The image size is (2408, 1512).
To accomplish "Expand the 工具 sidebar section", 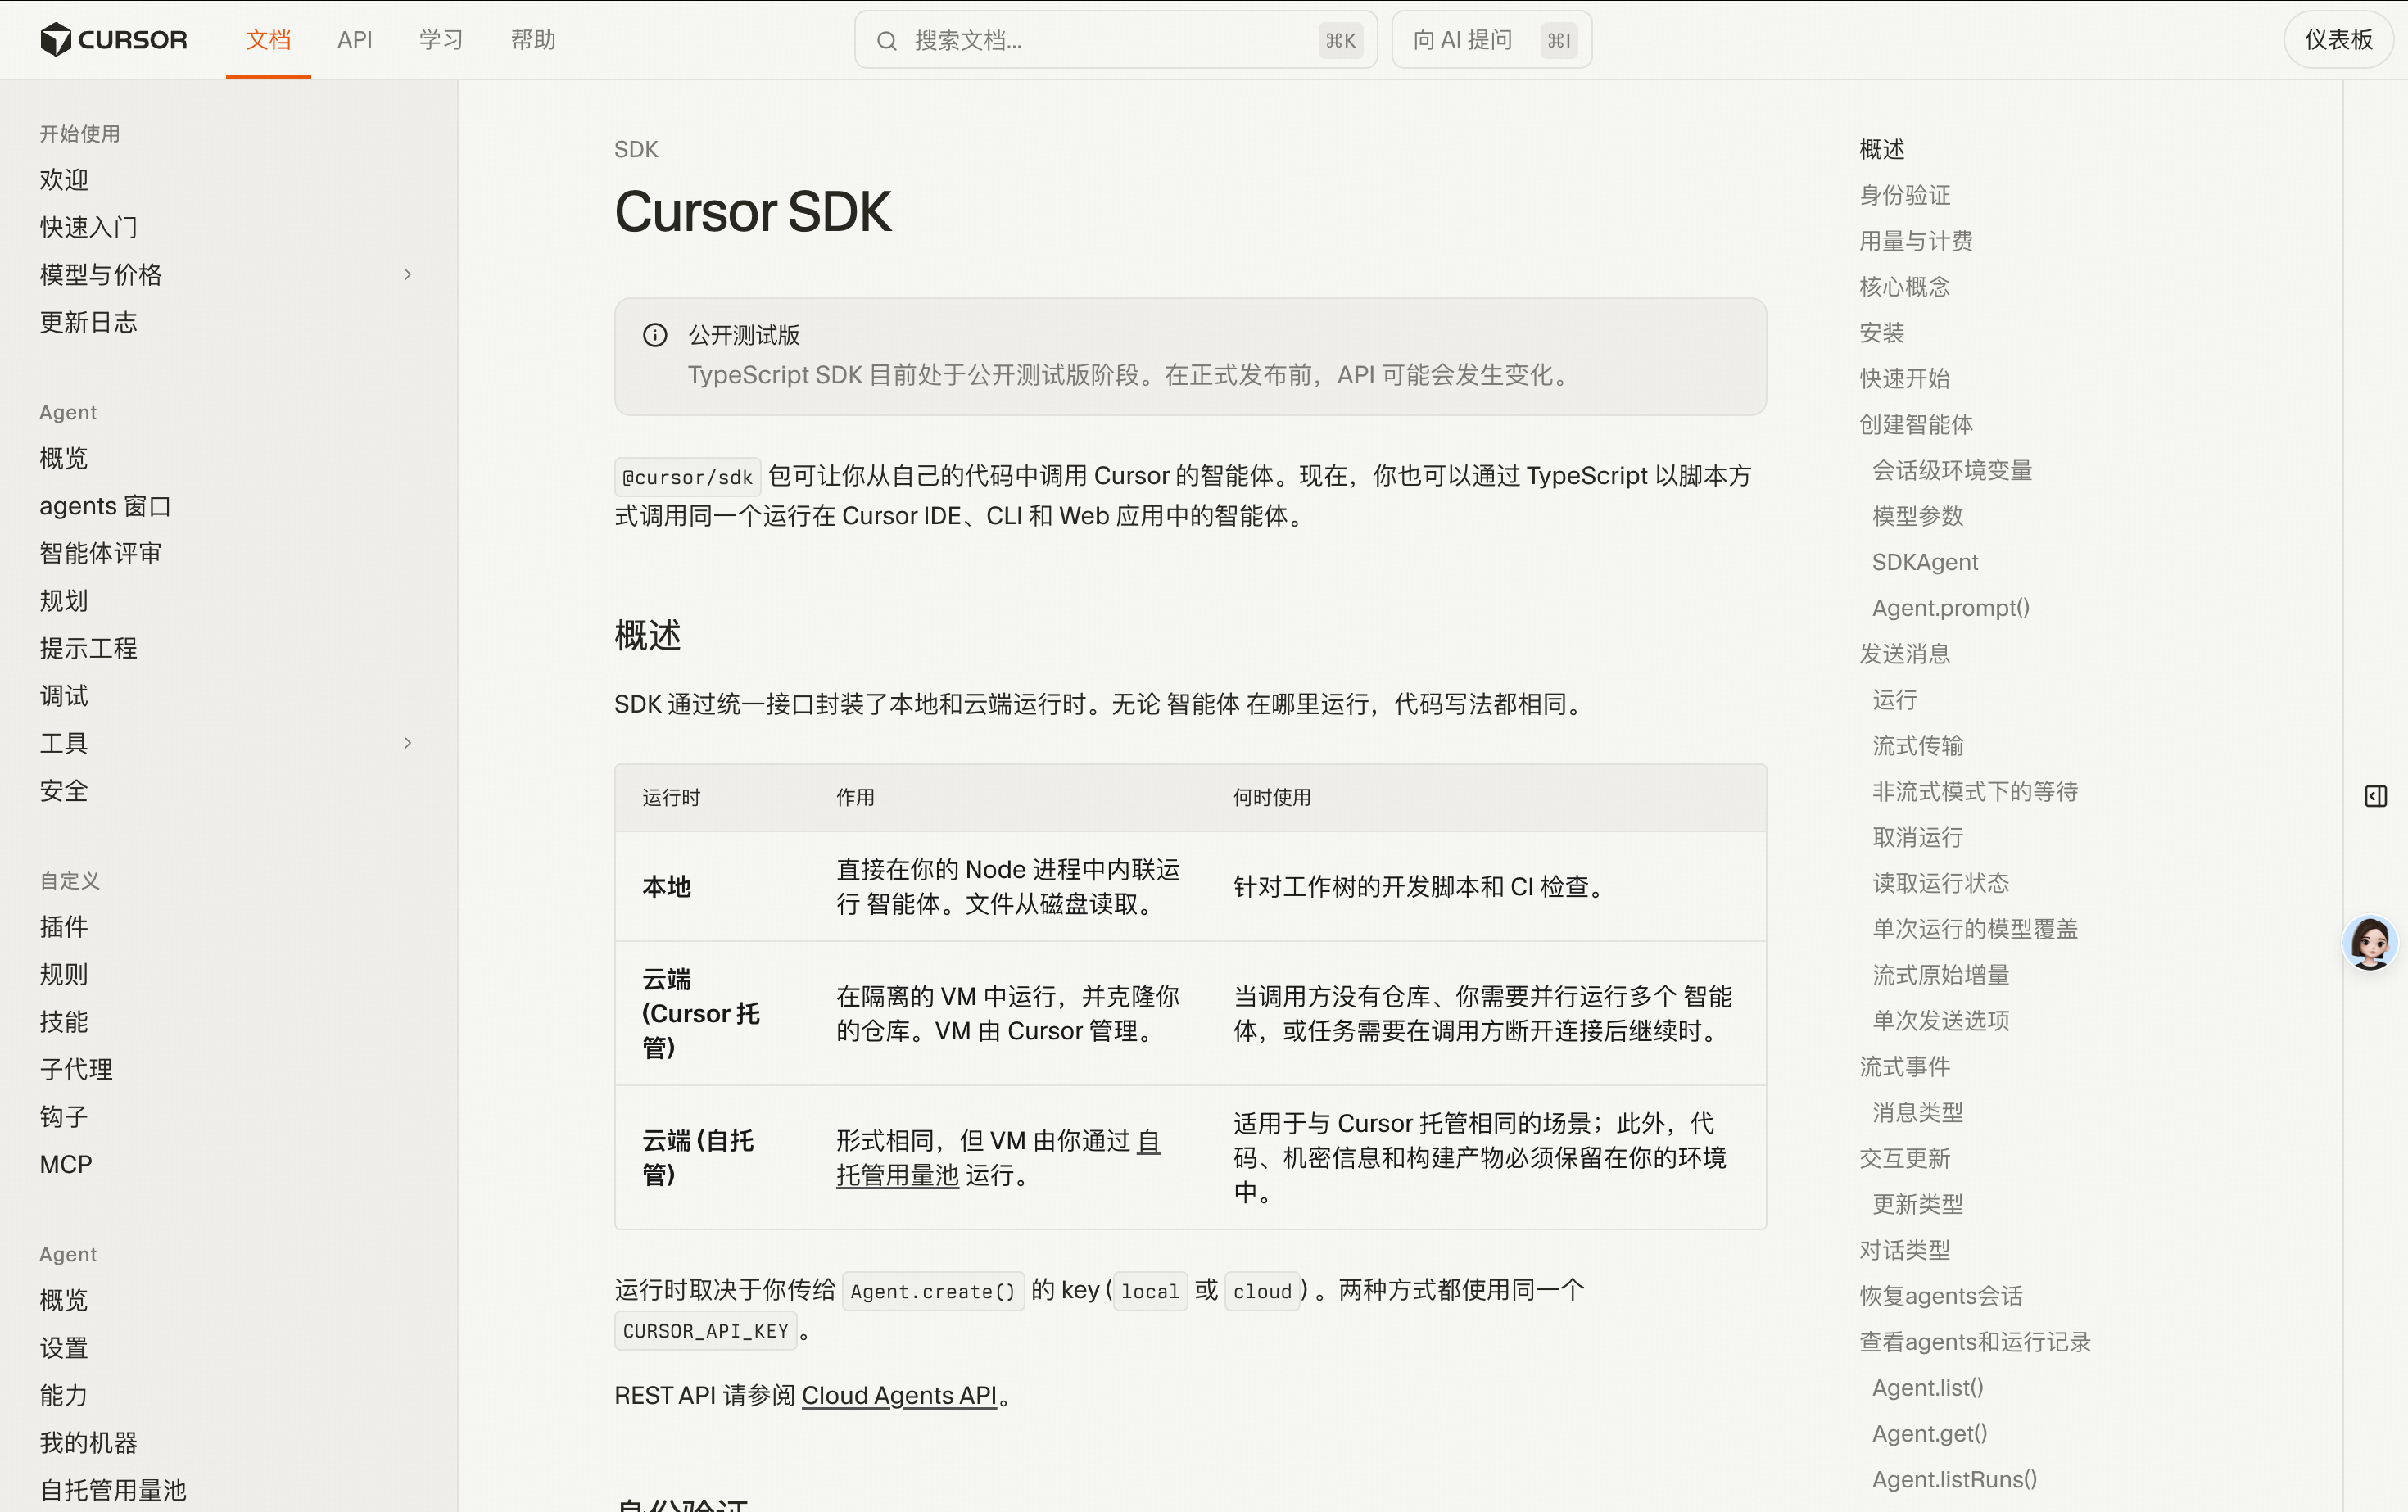I will coord(407,743).
